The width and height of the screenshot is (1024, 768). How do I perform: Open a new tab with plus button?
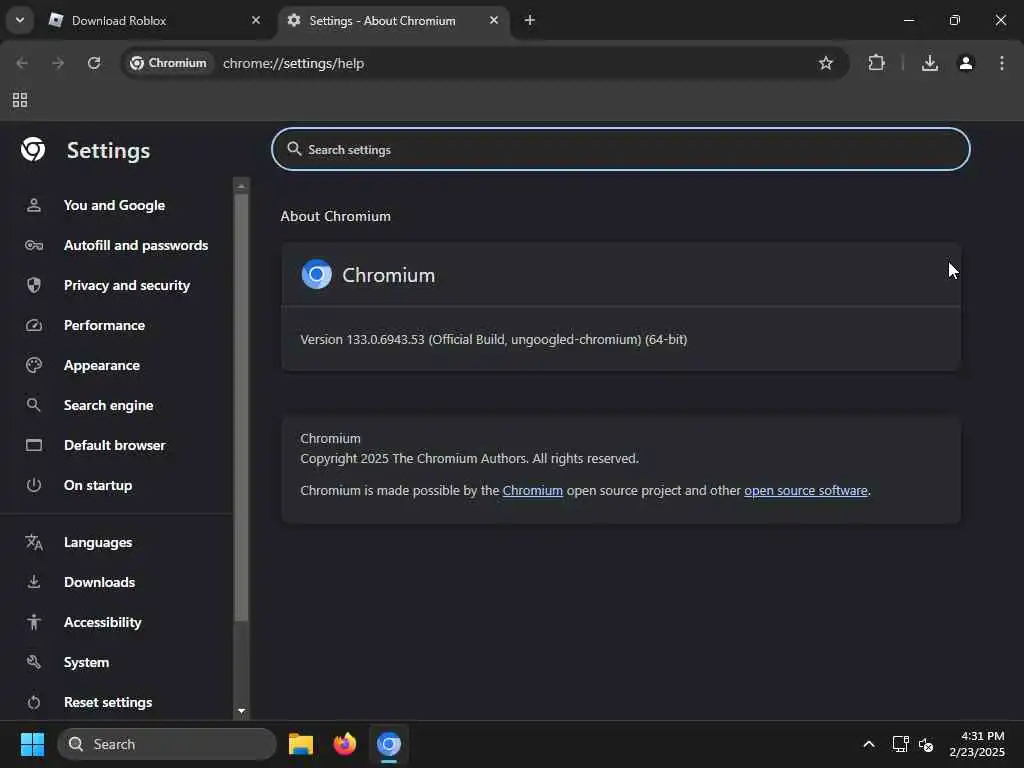[530, 20]
